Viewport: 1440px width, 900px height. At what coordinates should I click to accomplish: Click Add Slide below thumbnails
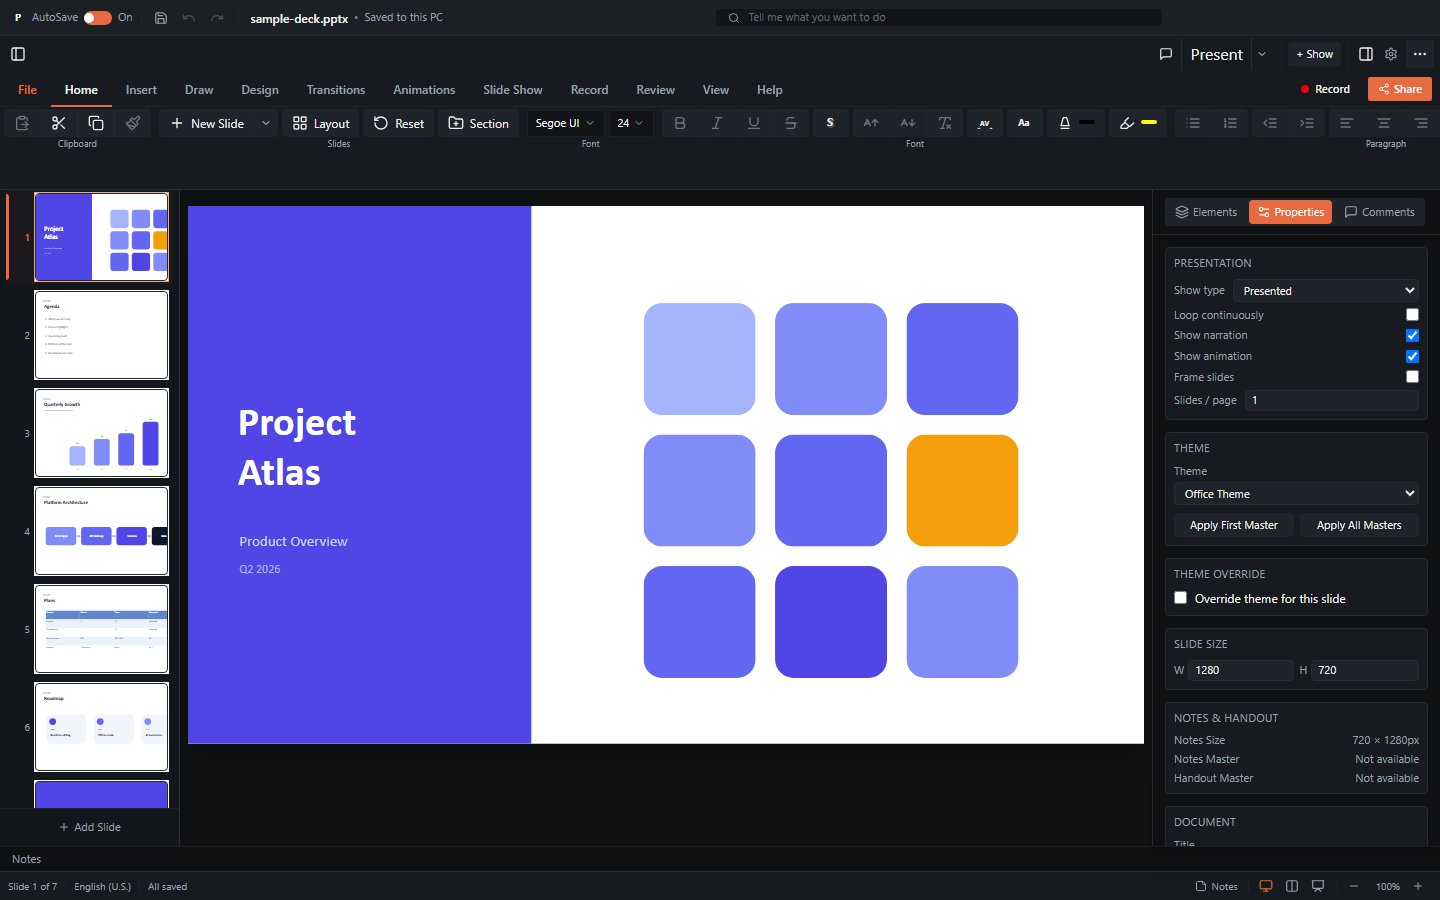[90, 827]
